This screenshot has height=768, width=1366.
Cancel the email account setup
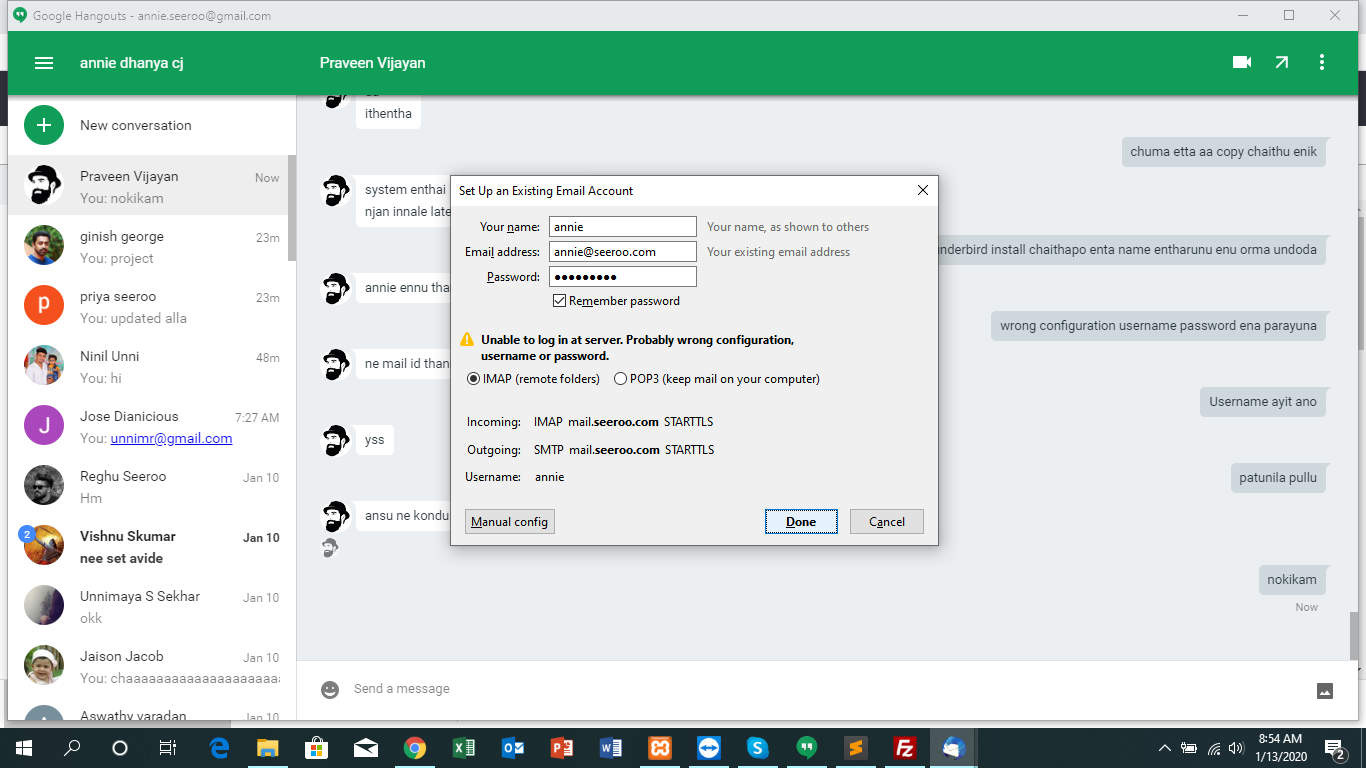pos(886,522)
